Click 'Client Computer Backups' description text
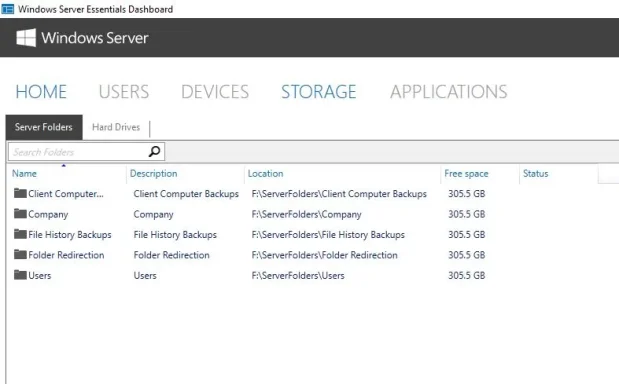Viewport: 619px width, 384px height. [186, 194]
